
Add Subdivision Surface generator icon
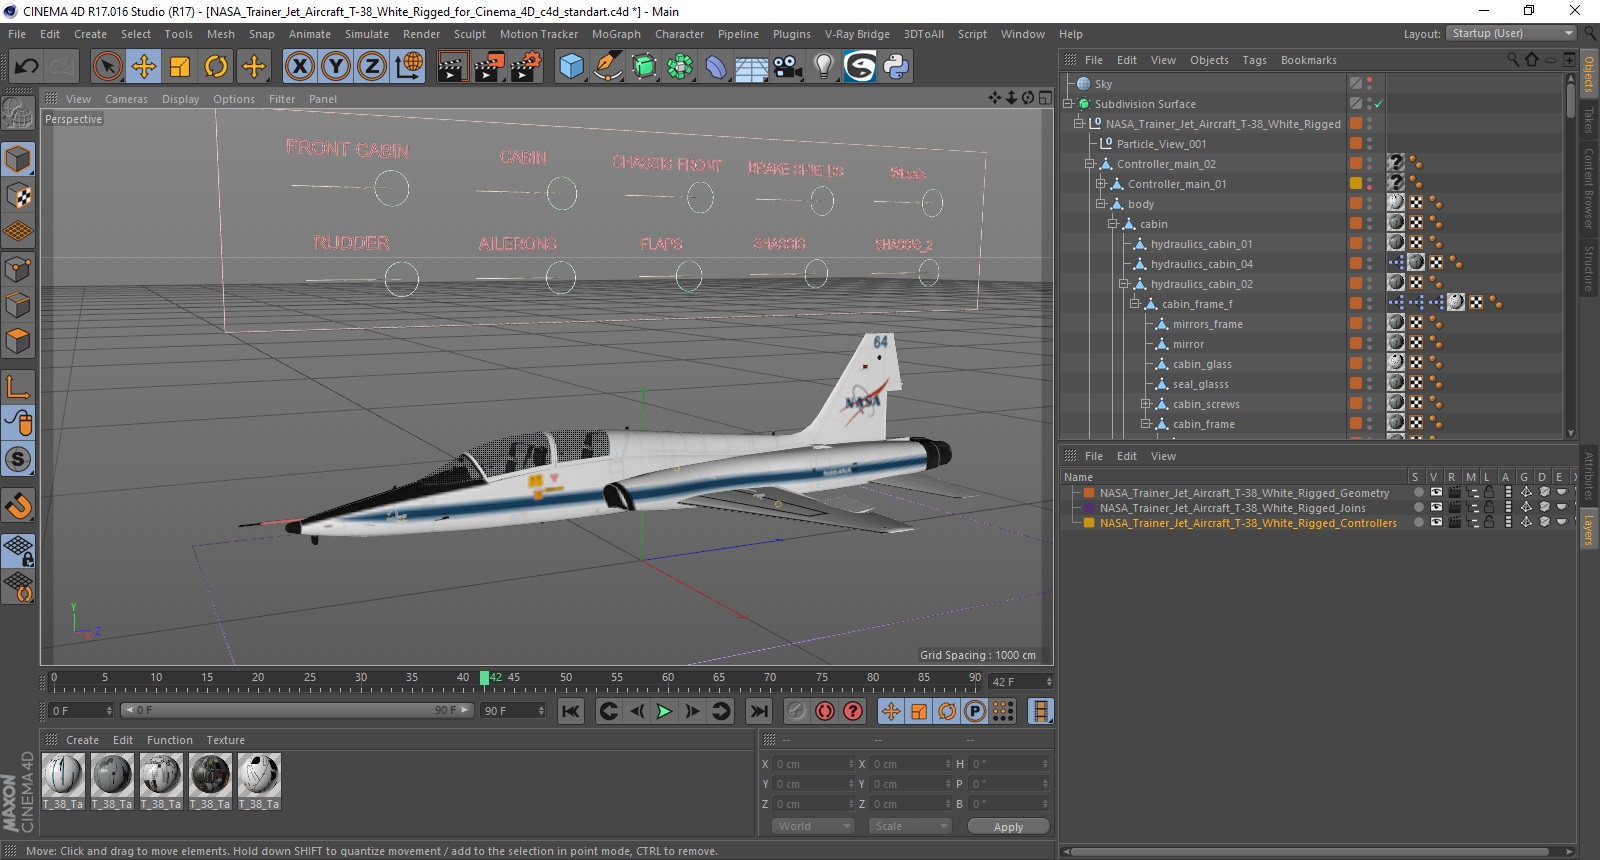644,67
